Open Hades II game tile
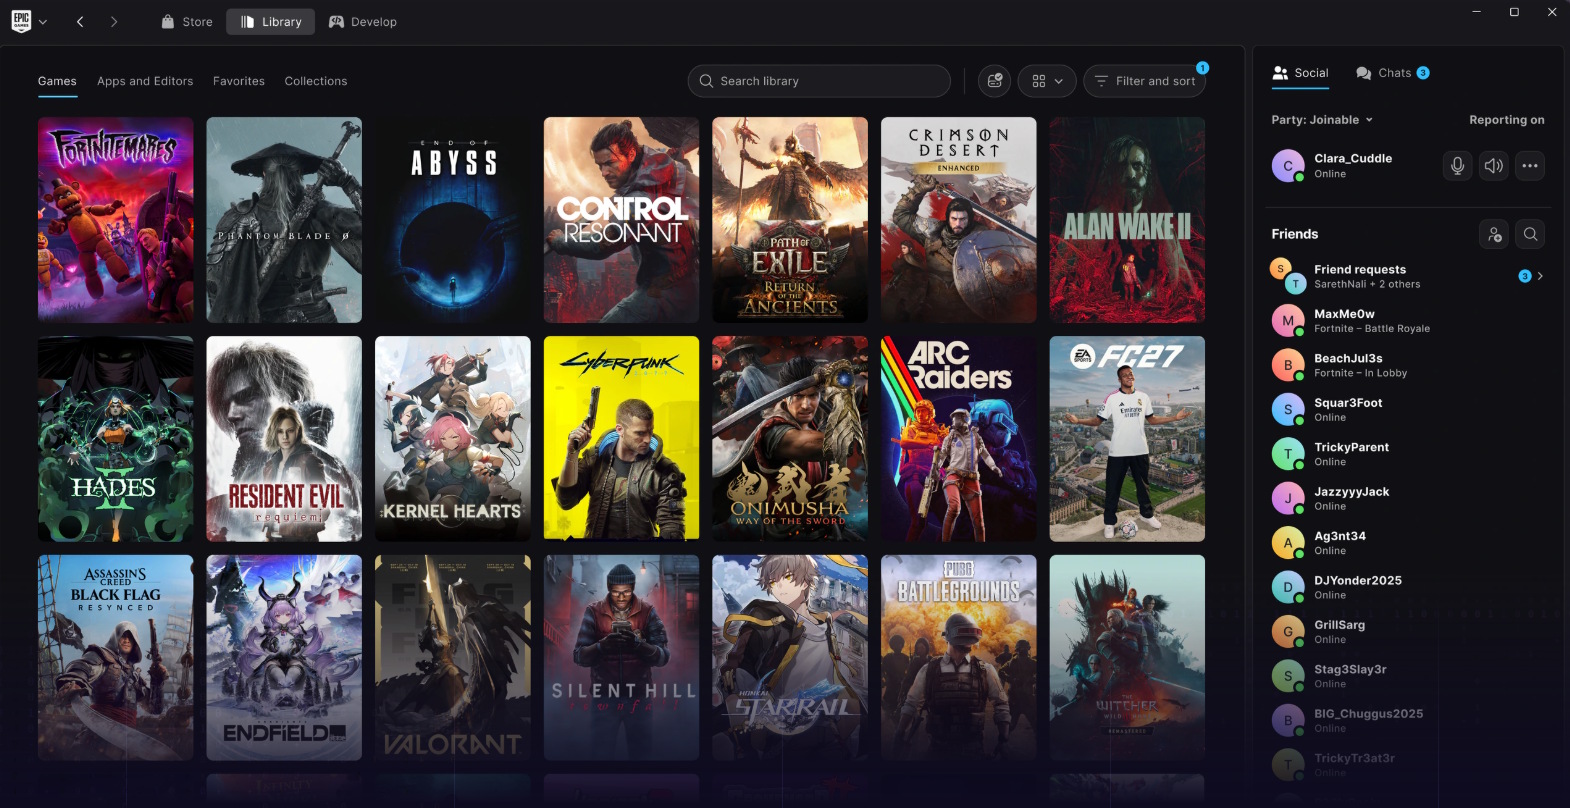1570x808 pixels. pos(116,439)
